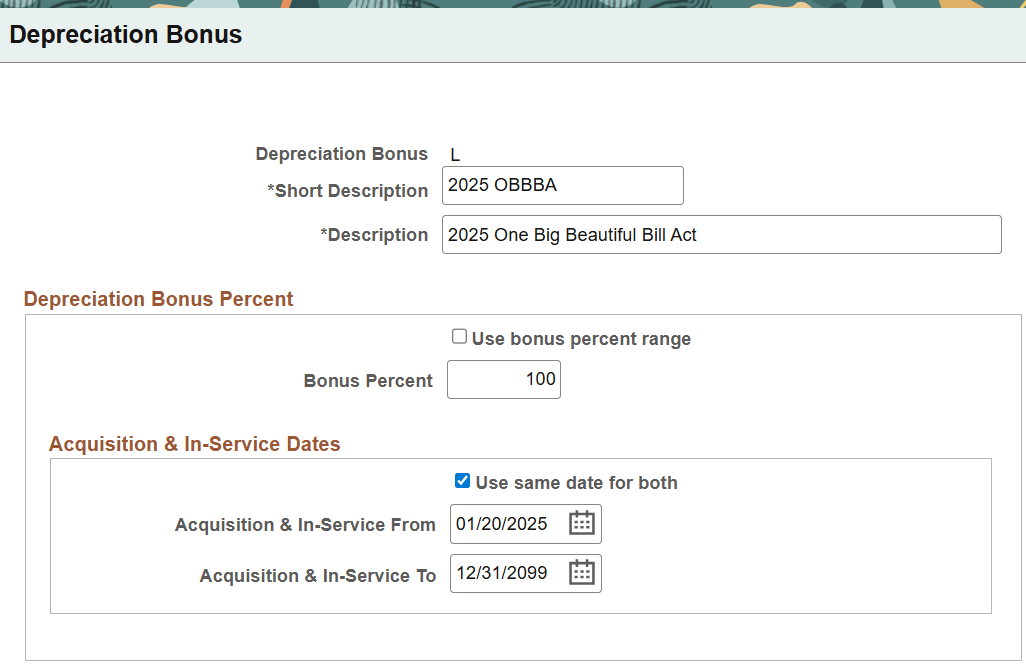Click the Acquisition & In-Service To label
Image resolution: width=1026 pixels, height=669 pixels.
click(x=318, y=576)
